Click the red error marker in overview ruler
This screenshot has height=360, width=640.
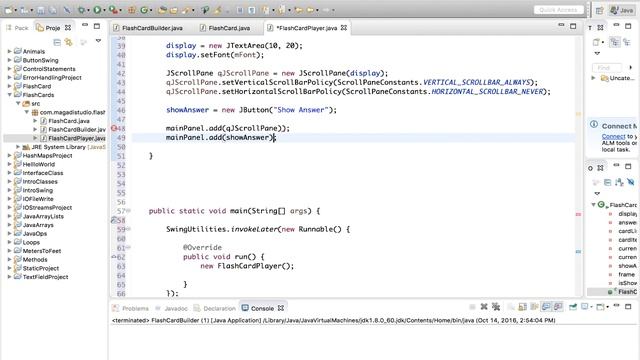point(578,214)
